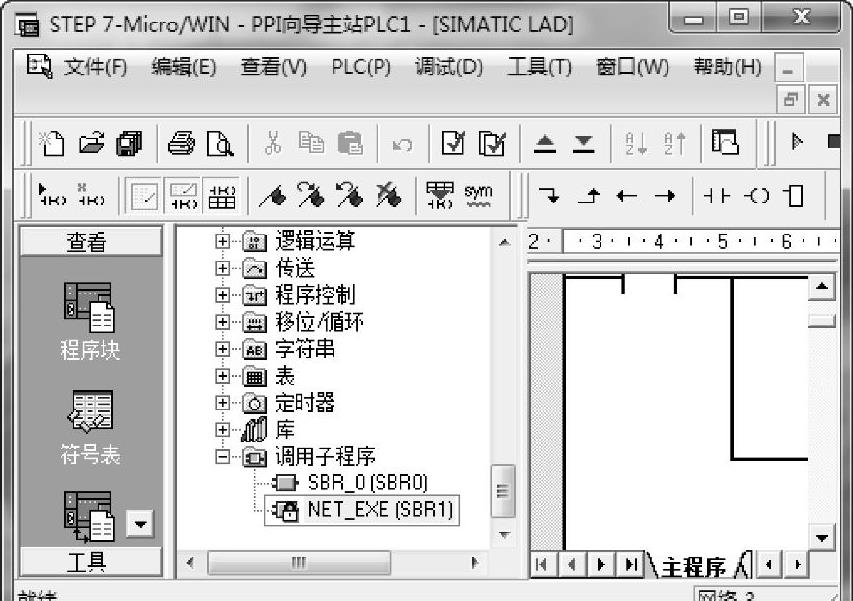Open the 工具(T) menu
Image resolution: width=853 pixels, height=601 pixels.
tap(539, 67)
